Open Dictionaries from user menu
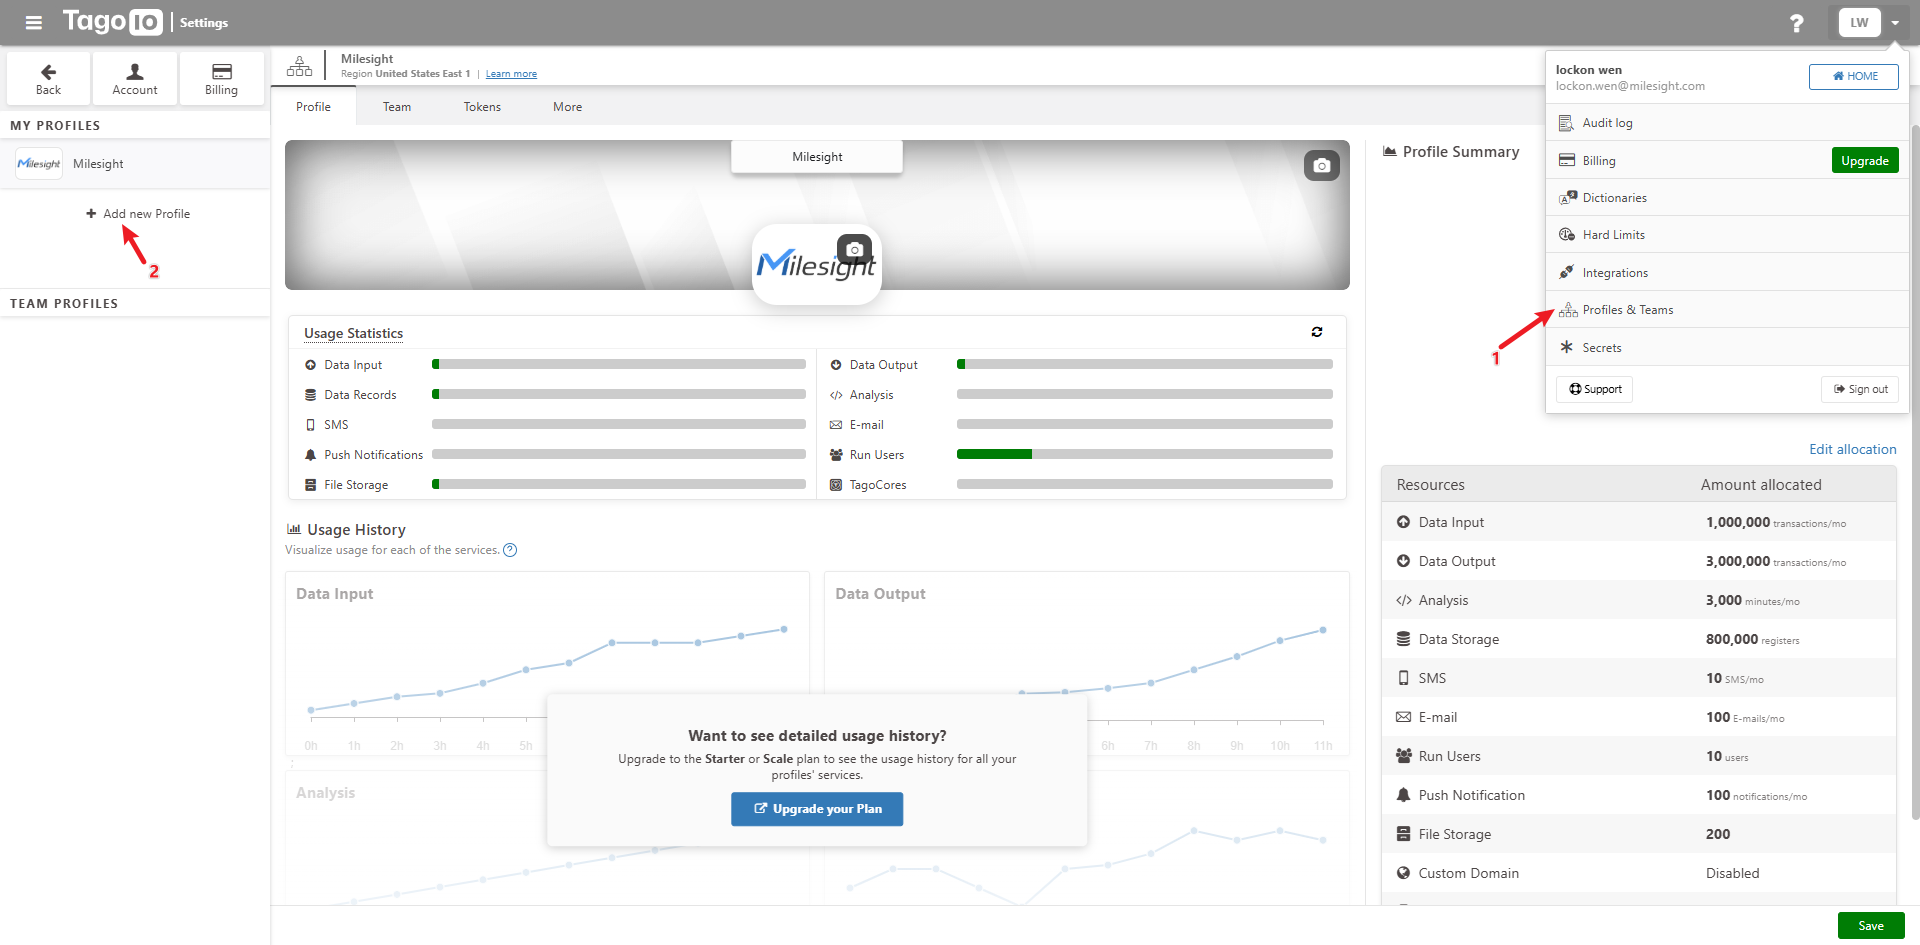The width and height of the screenshot is (1920, 945). click(x=1727, y=198)
